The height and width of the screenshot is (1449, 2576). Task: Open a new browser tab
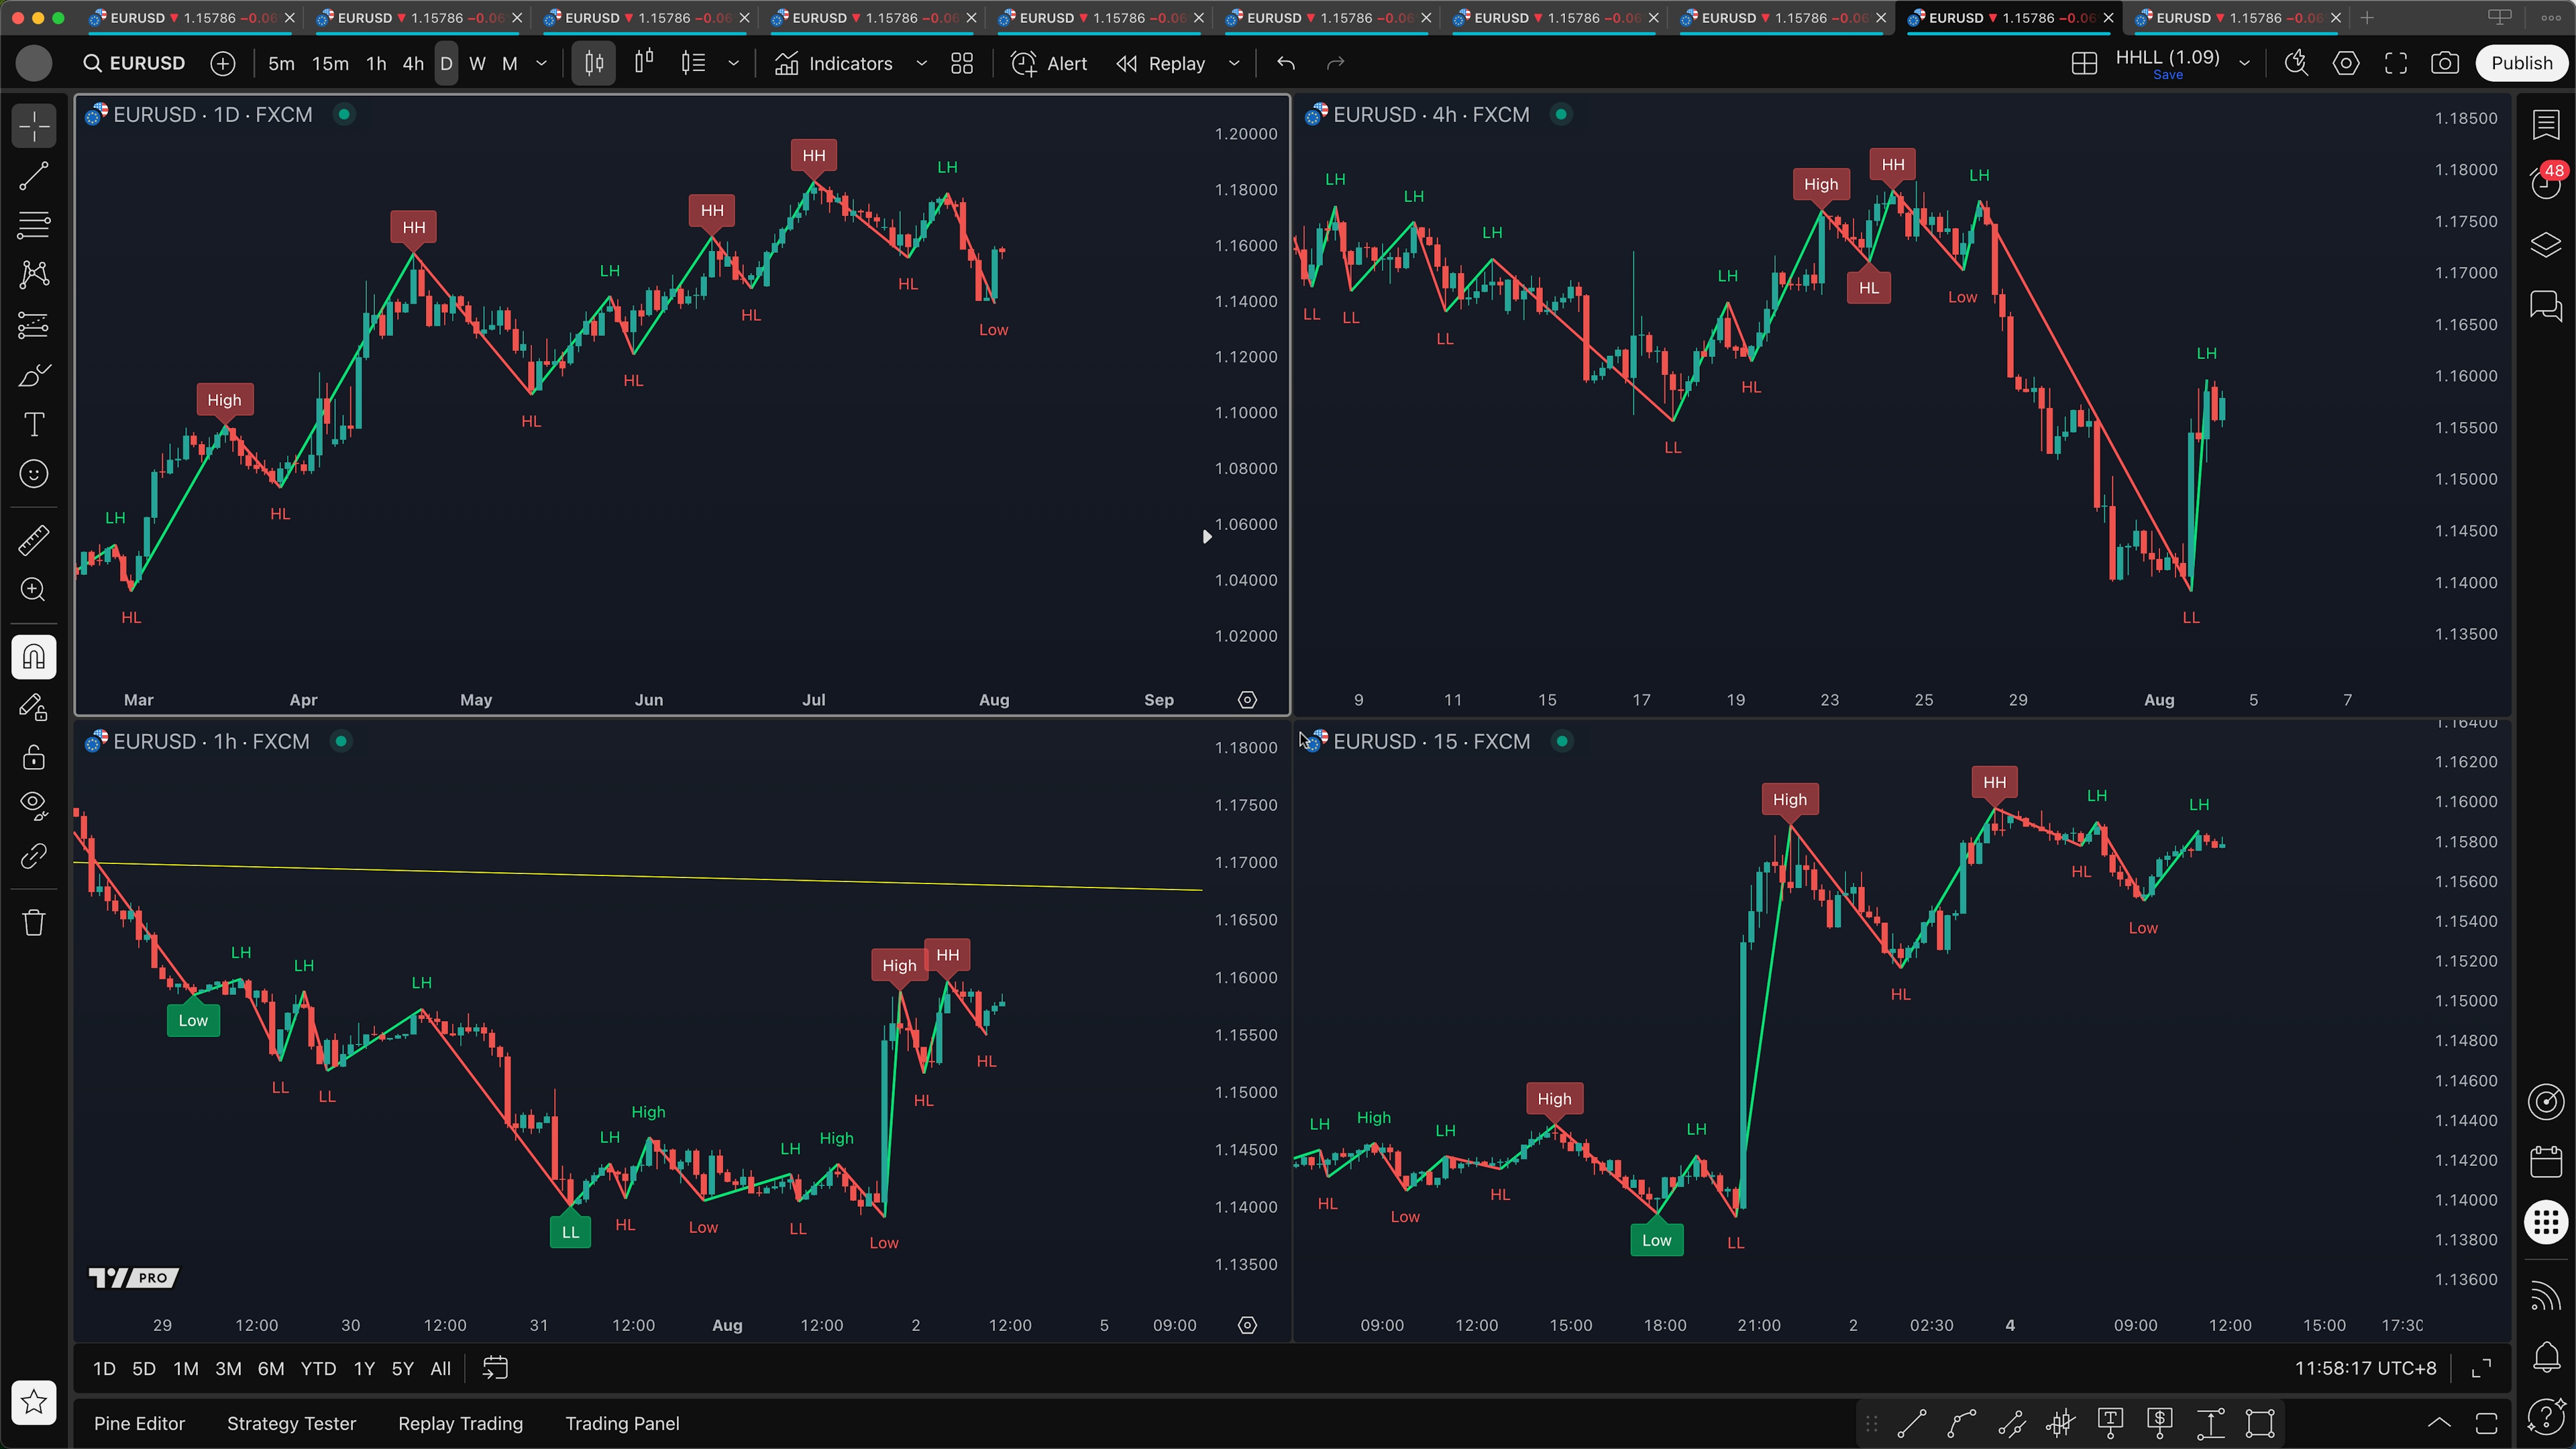2367,18
